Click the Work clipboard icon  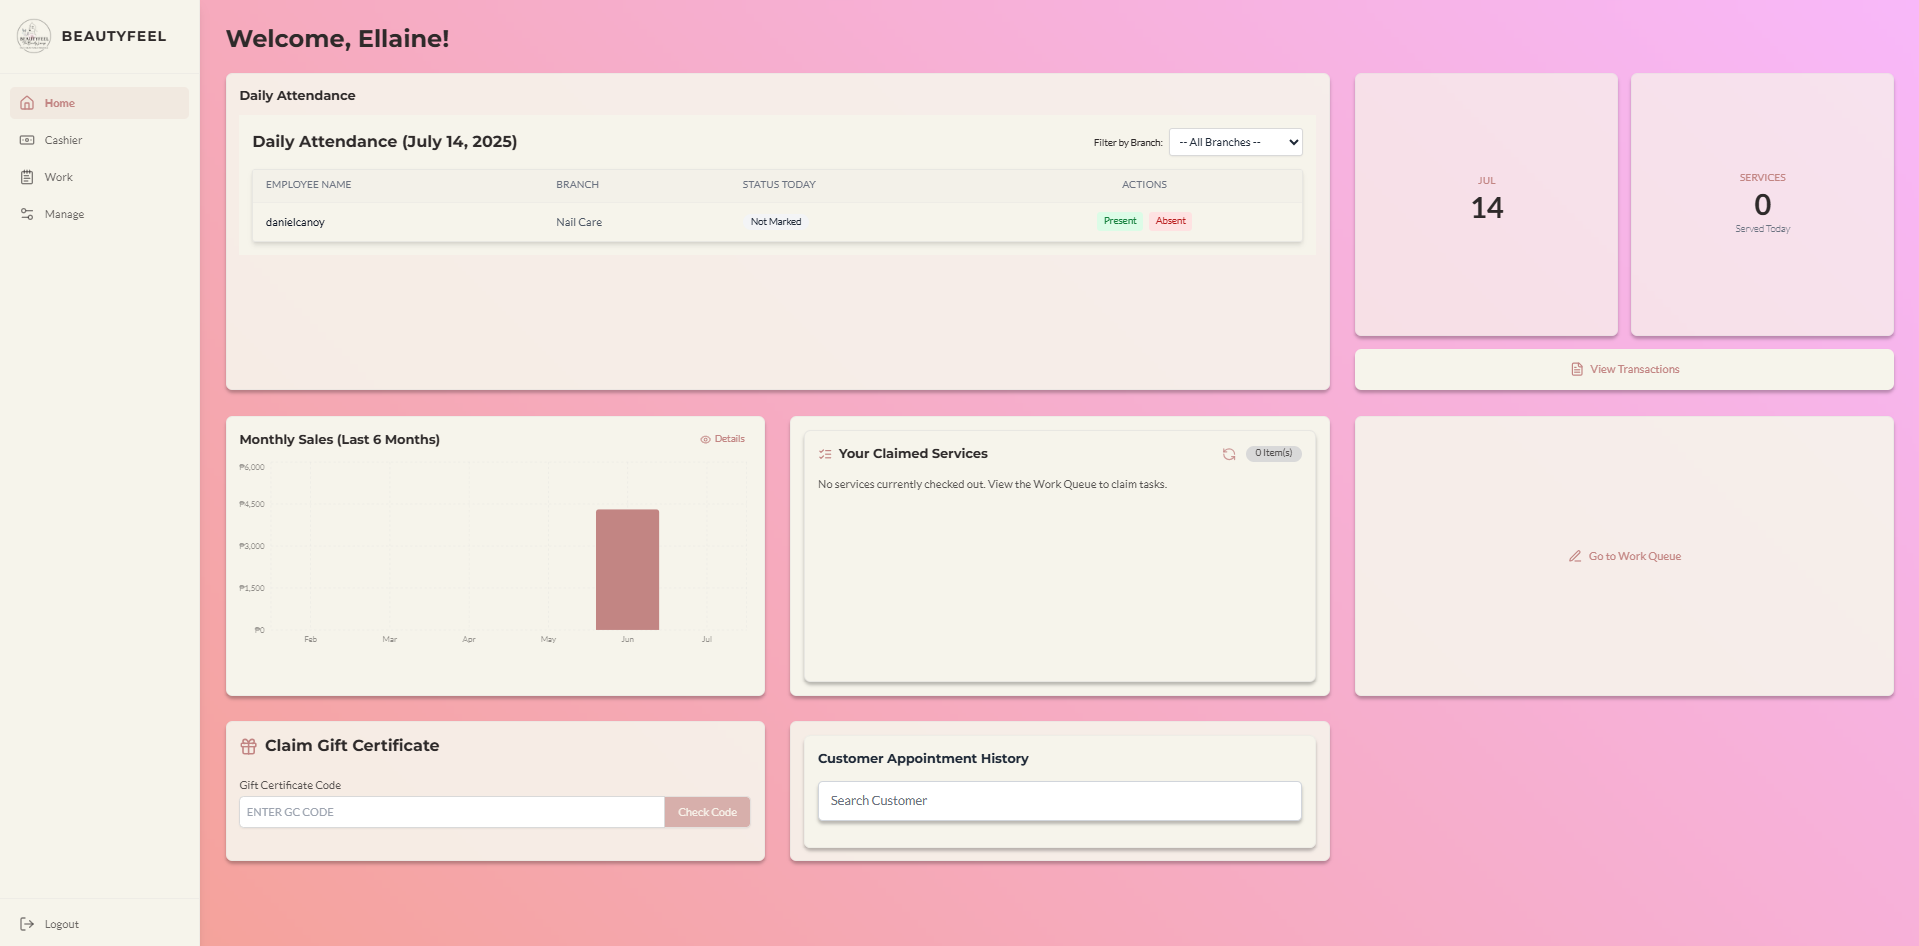(x=27, y=177)
